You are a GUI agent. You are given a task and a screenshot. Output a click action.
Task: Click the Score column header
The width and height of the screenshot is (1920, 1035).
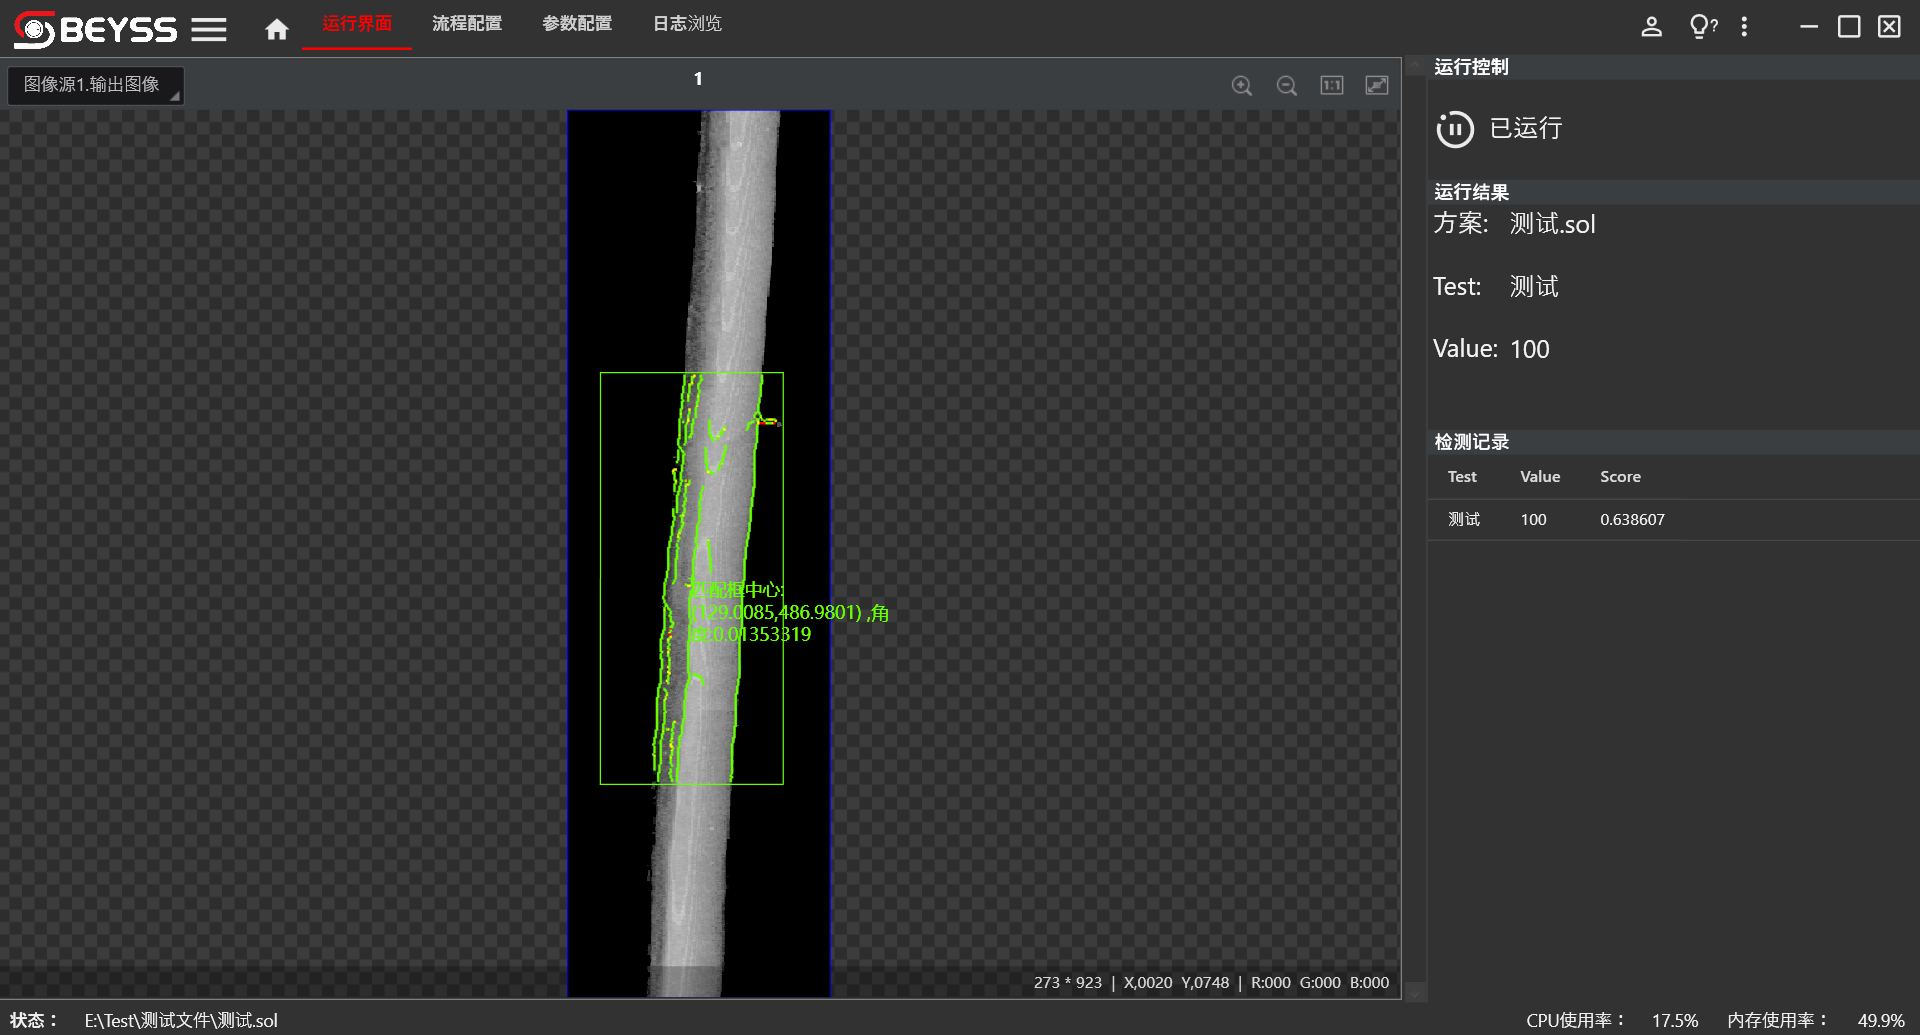click(x=1620, y=477)
